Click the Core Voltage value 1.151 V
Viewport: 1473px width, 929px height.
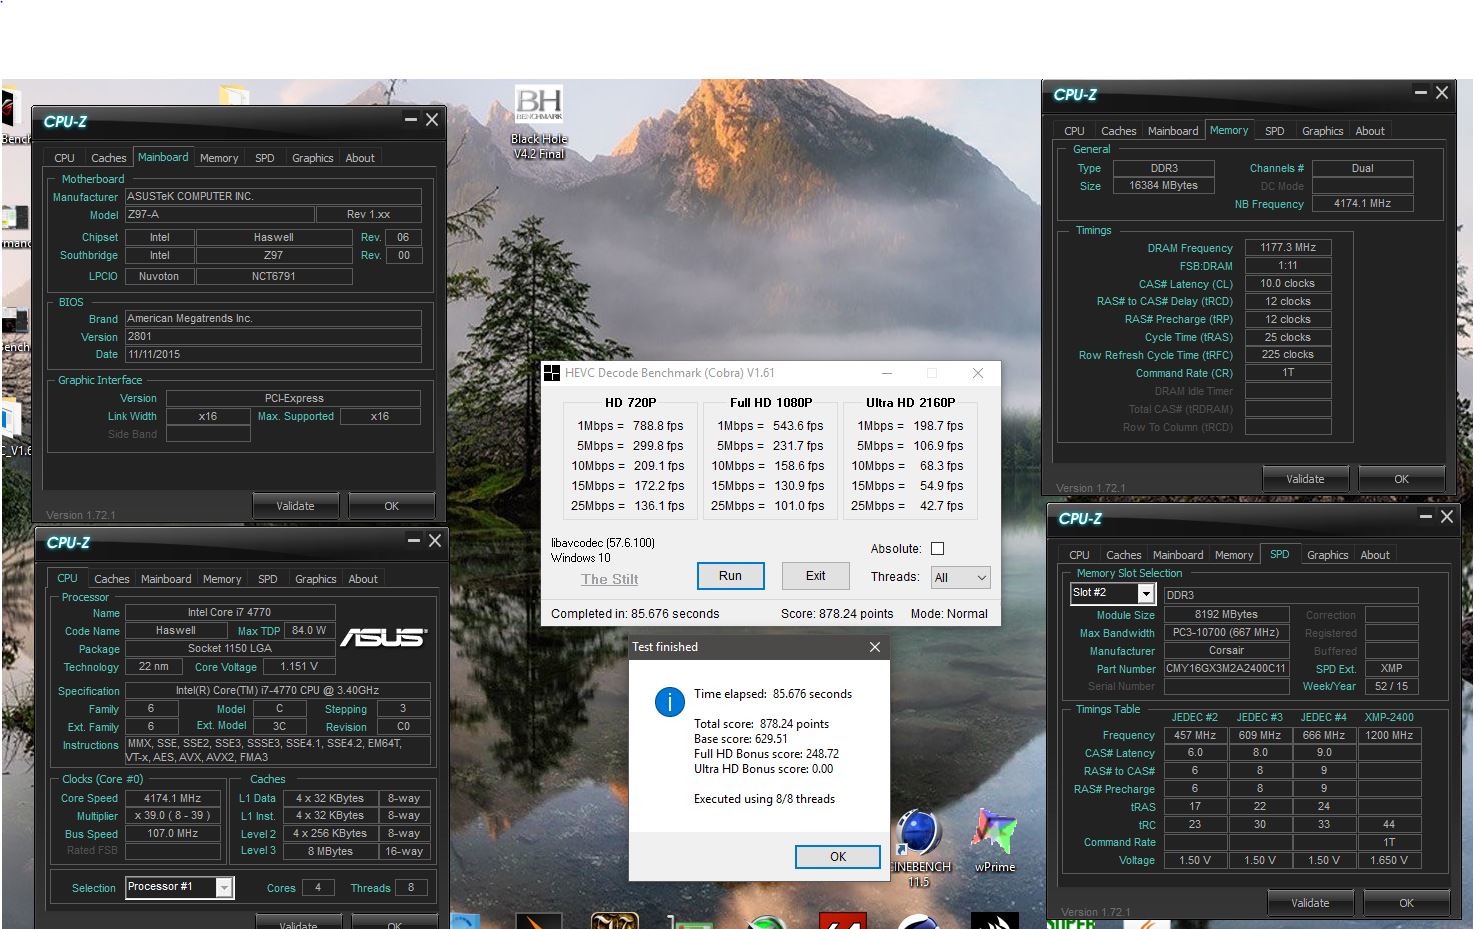click(x=299, y=666)
